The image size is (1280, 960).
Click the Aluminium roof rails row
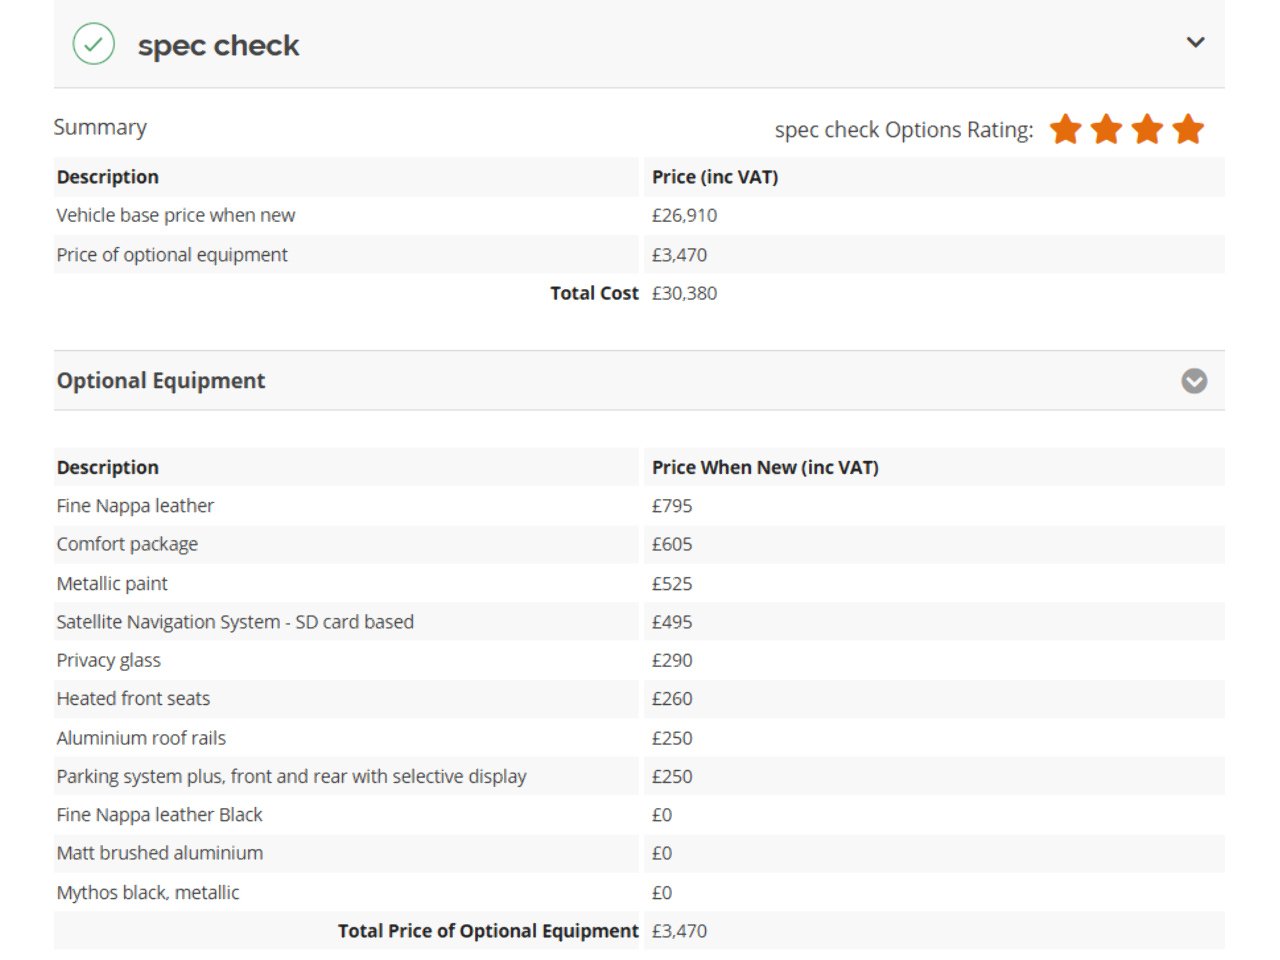[x=141, y=738]
